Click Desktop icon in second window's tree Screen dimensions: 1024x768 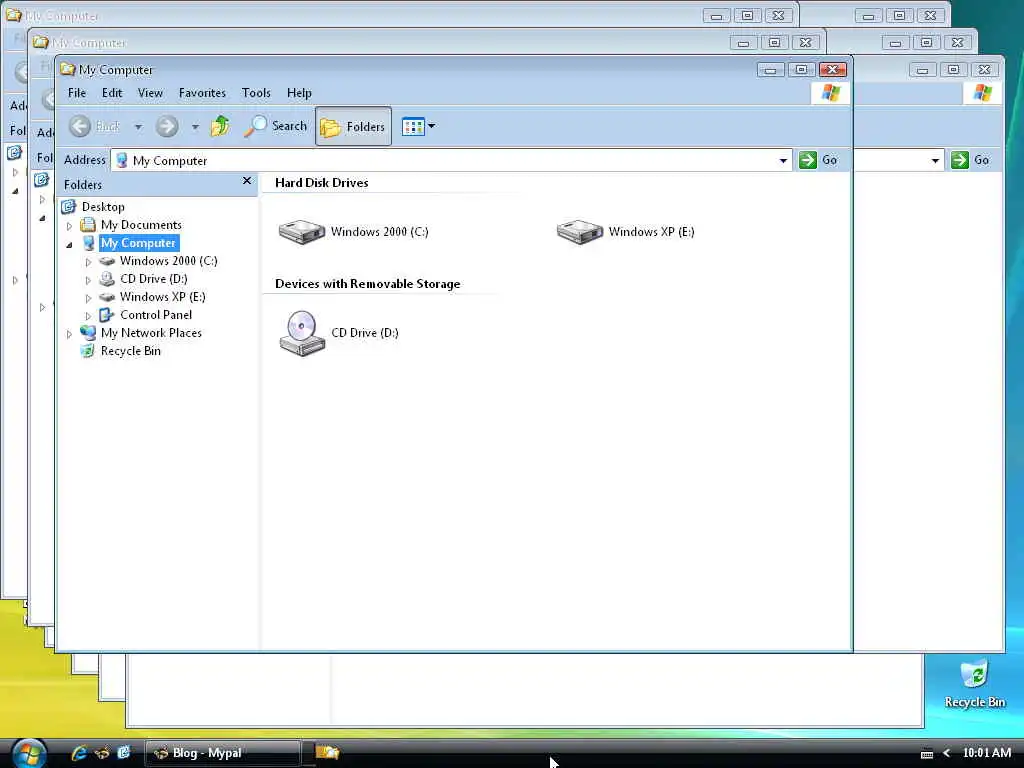[x=42, y=180]
